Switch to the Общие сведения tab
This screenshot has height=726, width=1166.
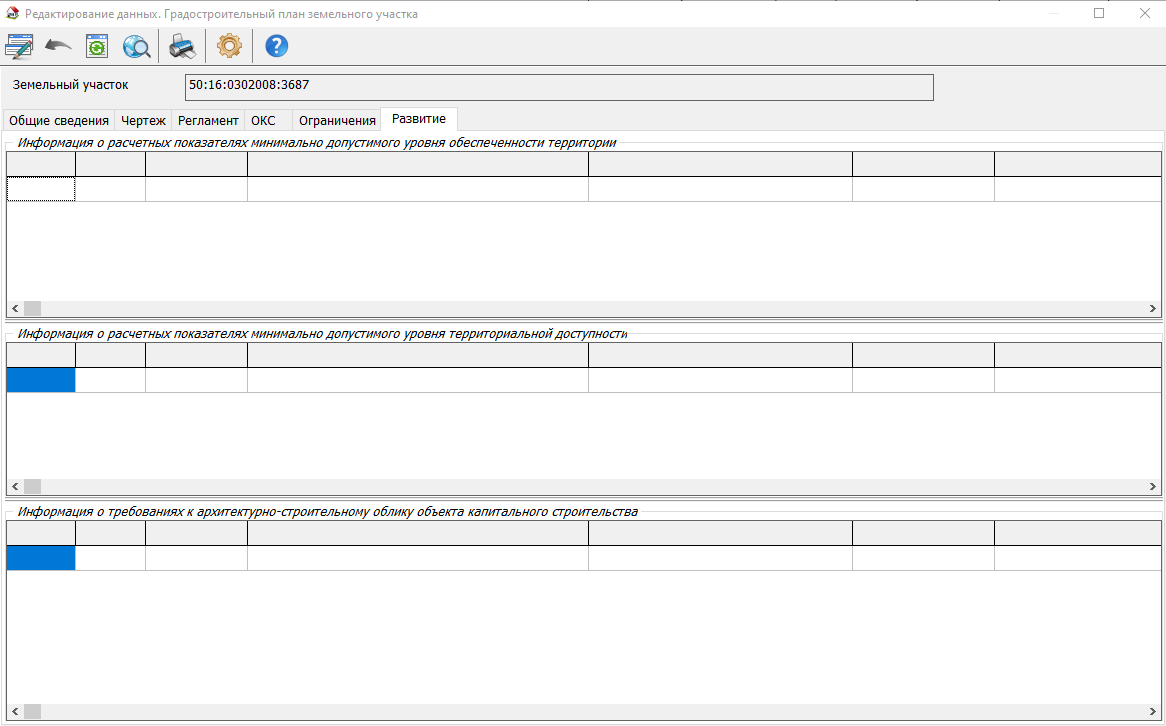click(x=59, y=120)
